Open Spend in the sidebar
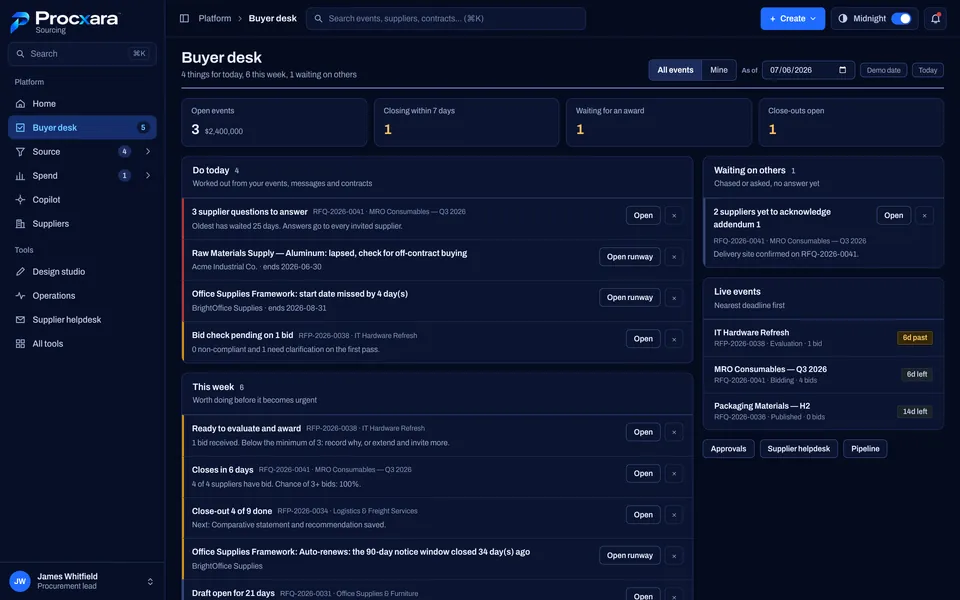Screen dimensions: 960x600 tap(82, 176)
